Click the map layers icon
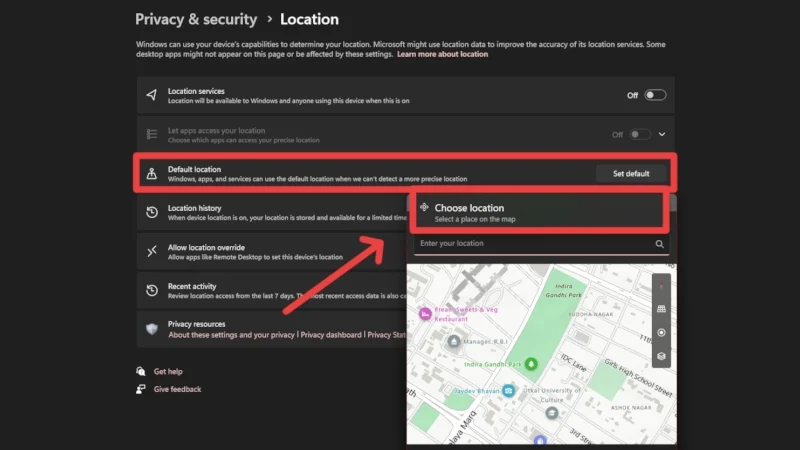The image size is (800, 450). click(661, 355)
